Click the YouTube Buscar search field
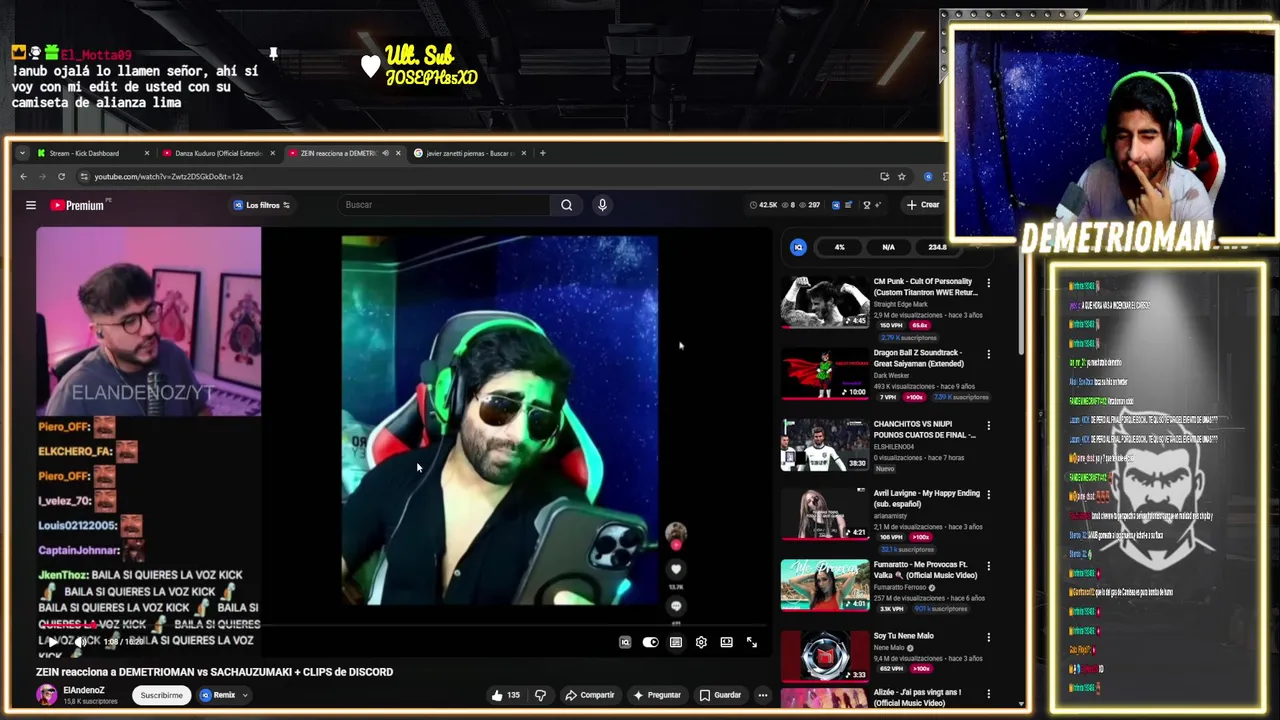This screenshot has width=1280, height=720. 445,205
